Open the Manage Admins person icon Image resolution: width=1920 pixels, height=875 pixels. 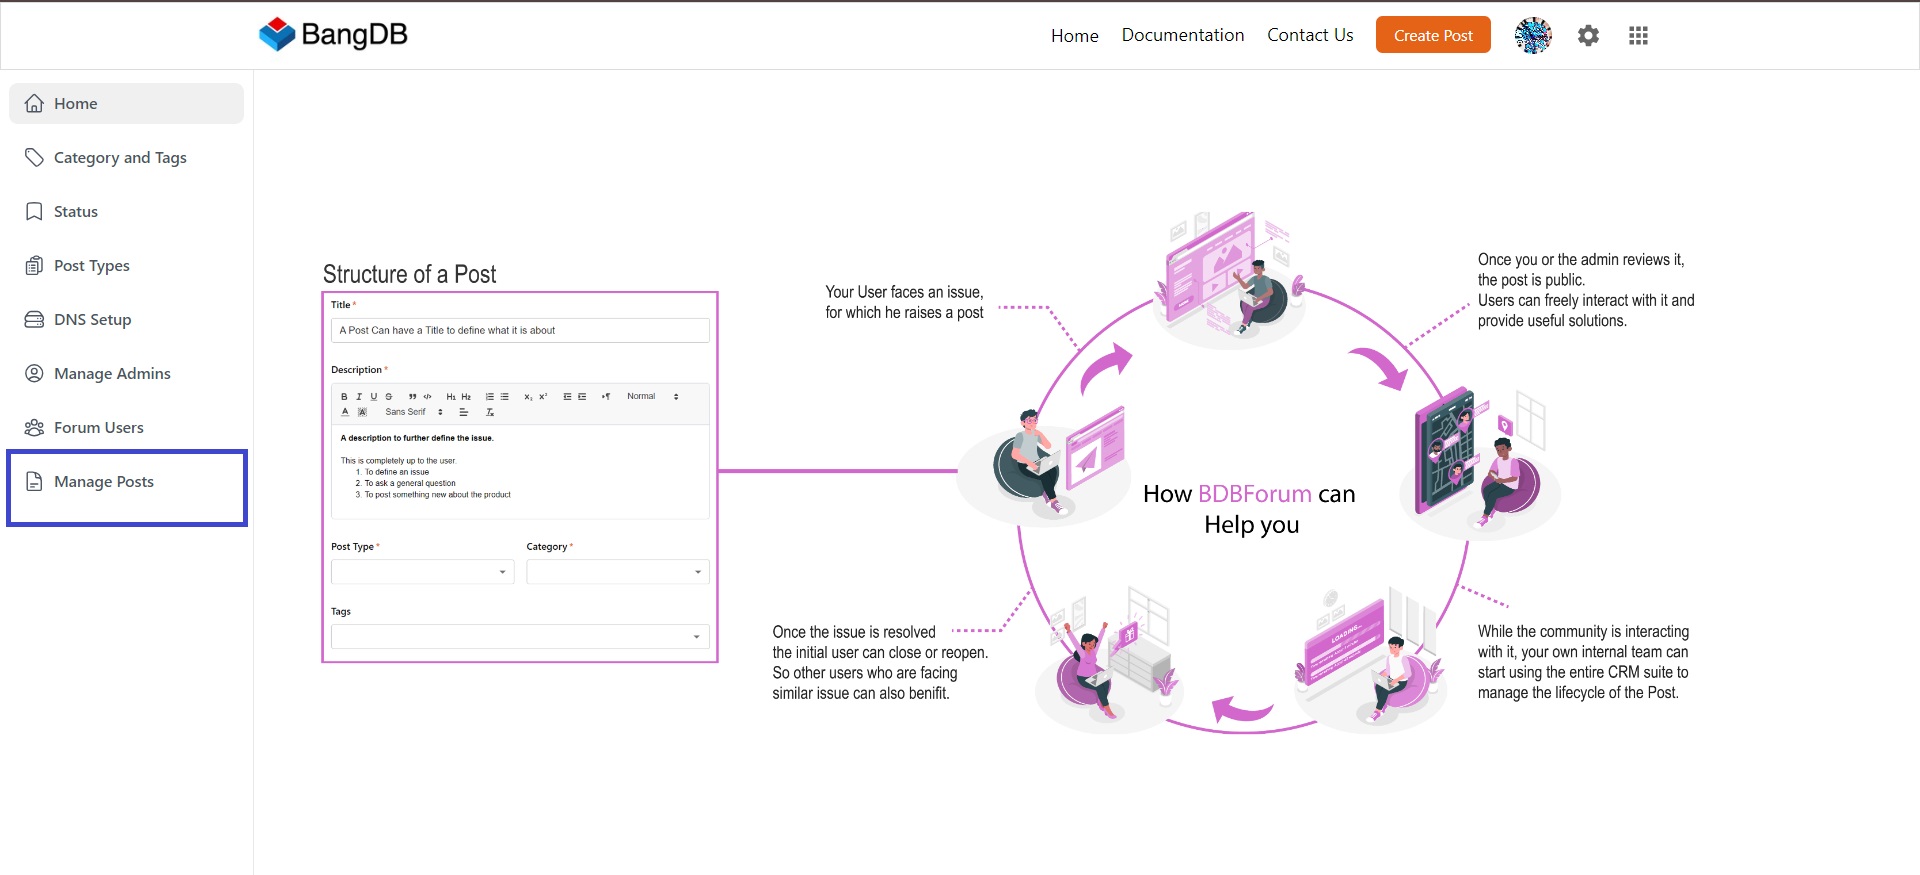34,374
